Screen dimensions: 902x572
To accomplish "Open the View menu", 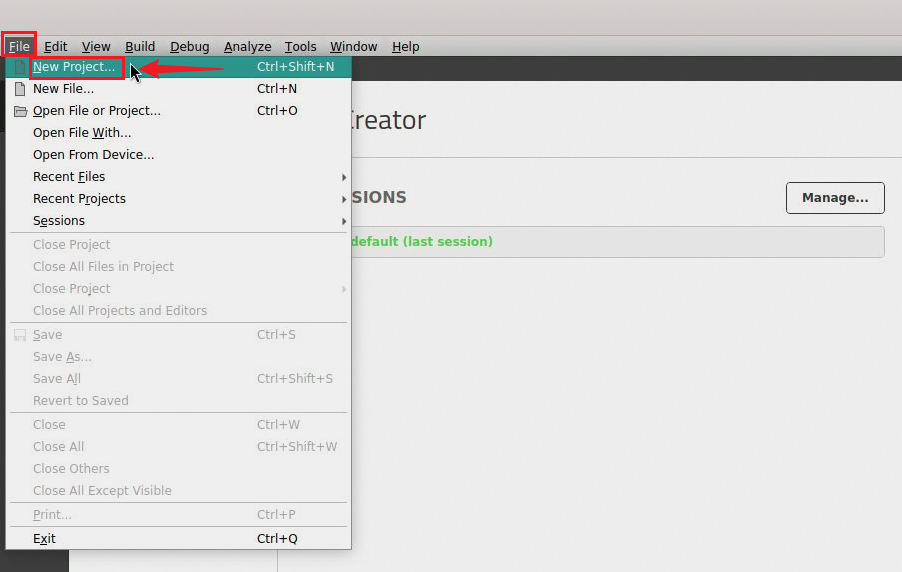I will 96,47.
